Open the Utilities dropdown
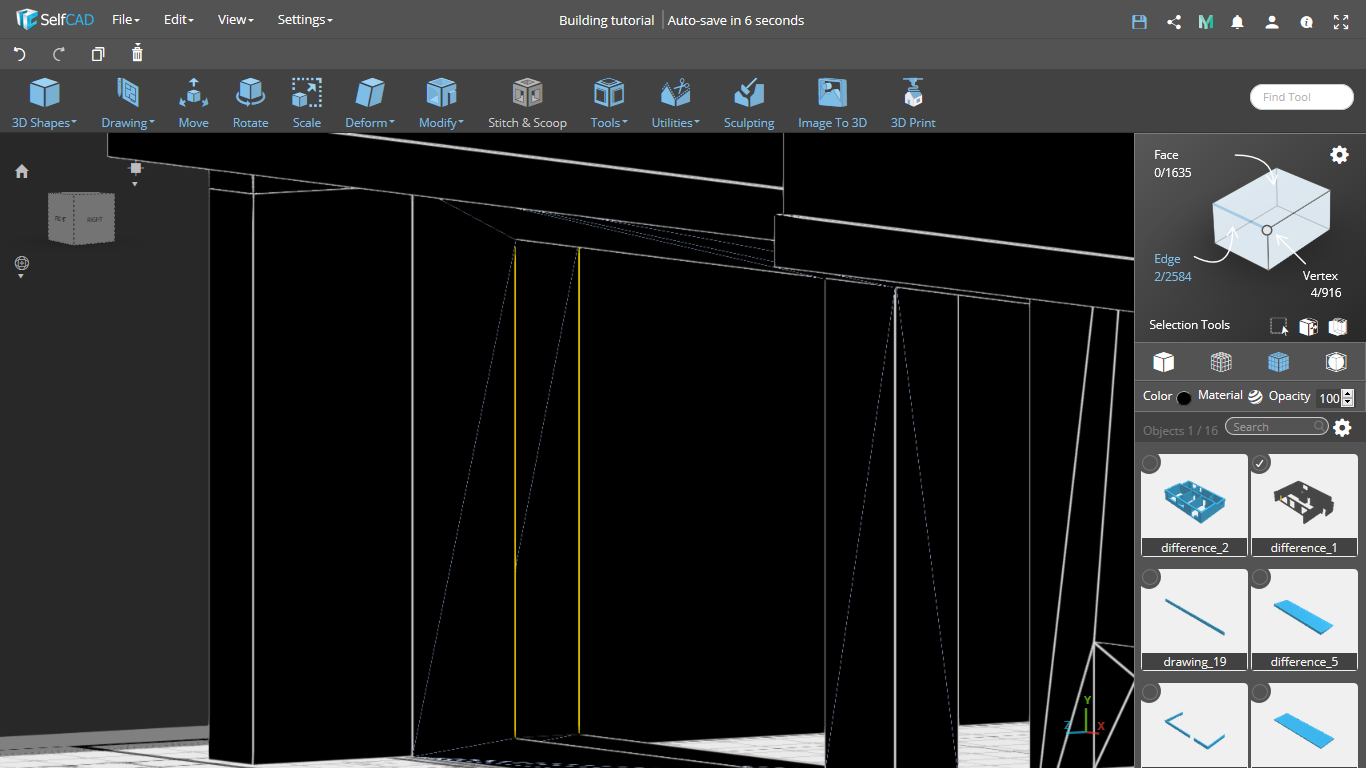Image resolution: width=1366 pixels, height=768 pixels. pyautogui.click(x=675, y=104)
